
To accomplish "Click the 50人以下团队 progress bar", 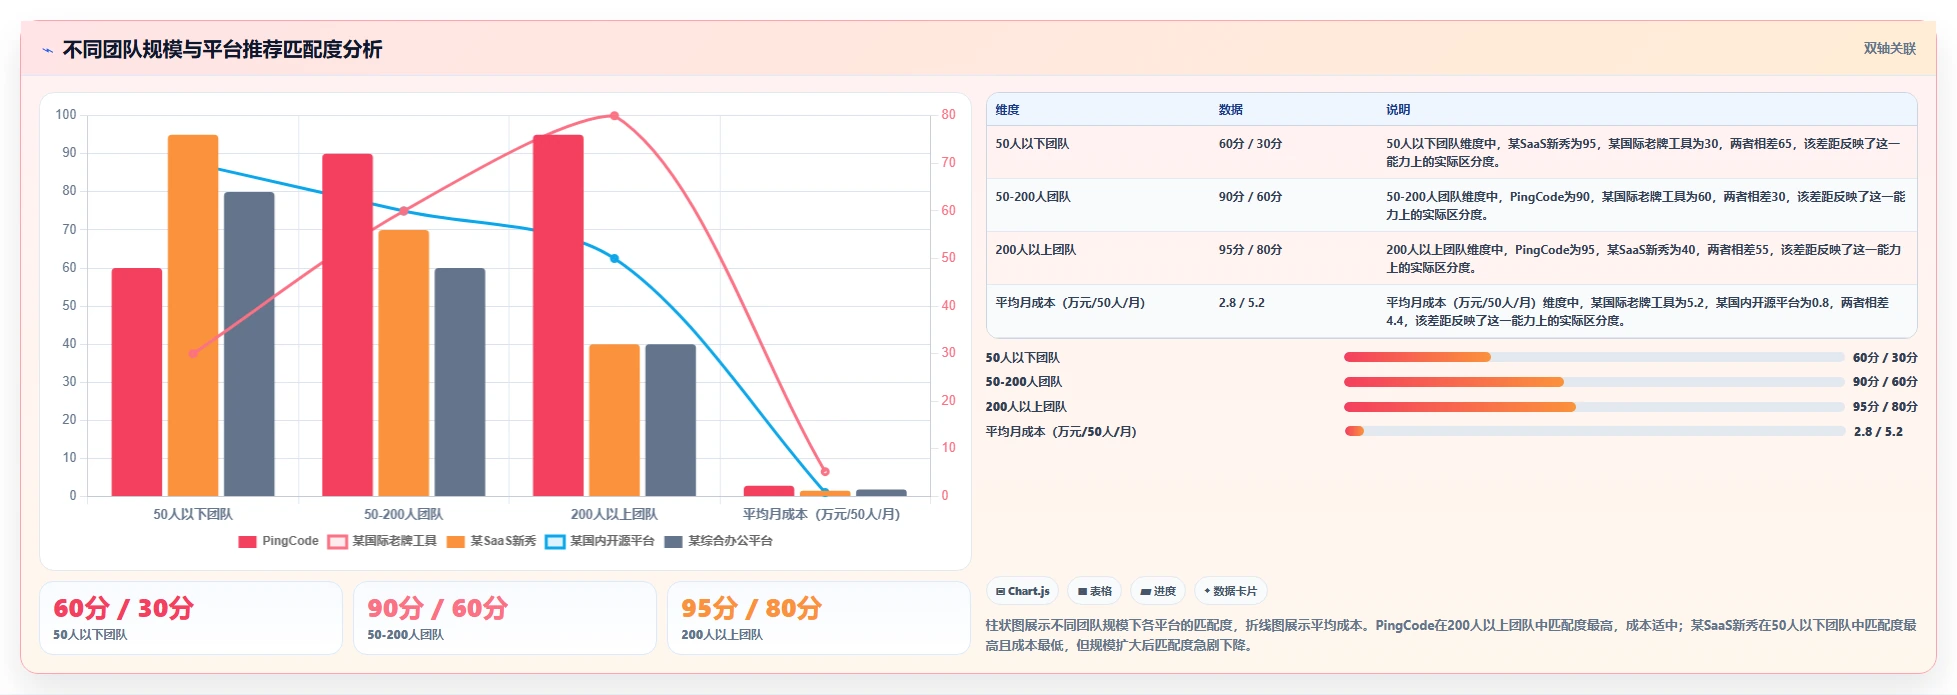I will (1594, 357).
